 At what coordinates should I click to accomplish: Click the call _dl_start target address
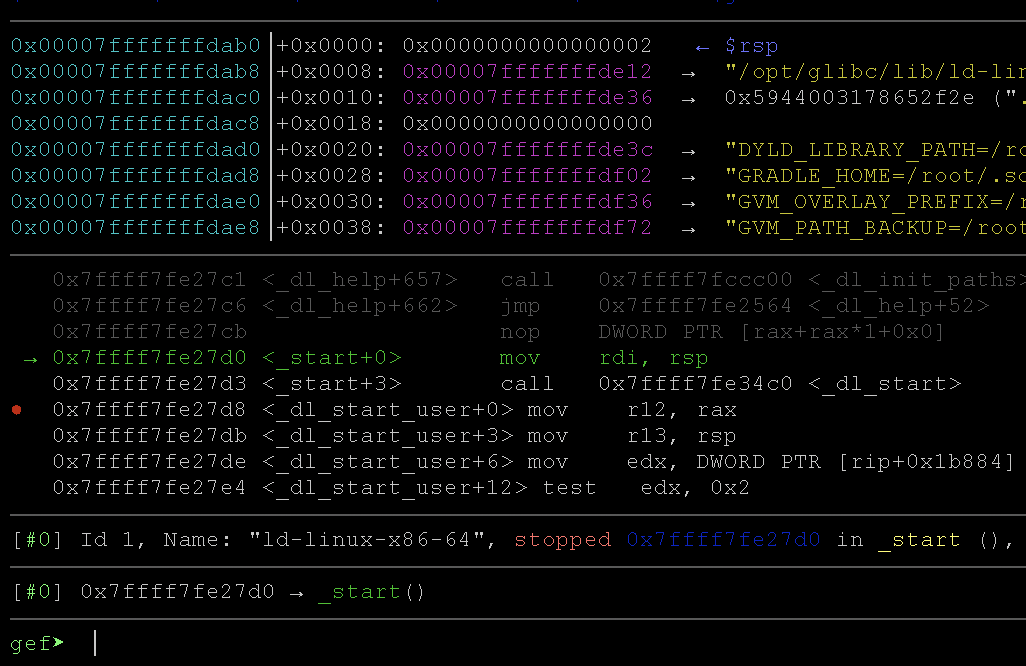tap(696, 383)
